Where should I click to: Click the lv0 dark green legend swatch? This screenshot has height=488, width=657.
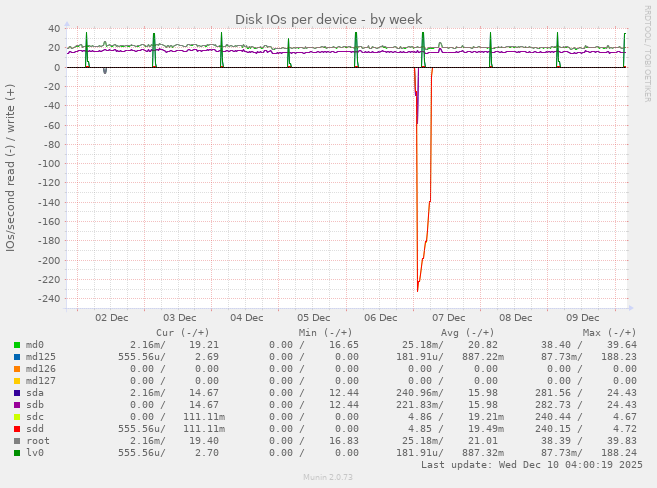click(x=17, y=453)
